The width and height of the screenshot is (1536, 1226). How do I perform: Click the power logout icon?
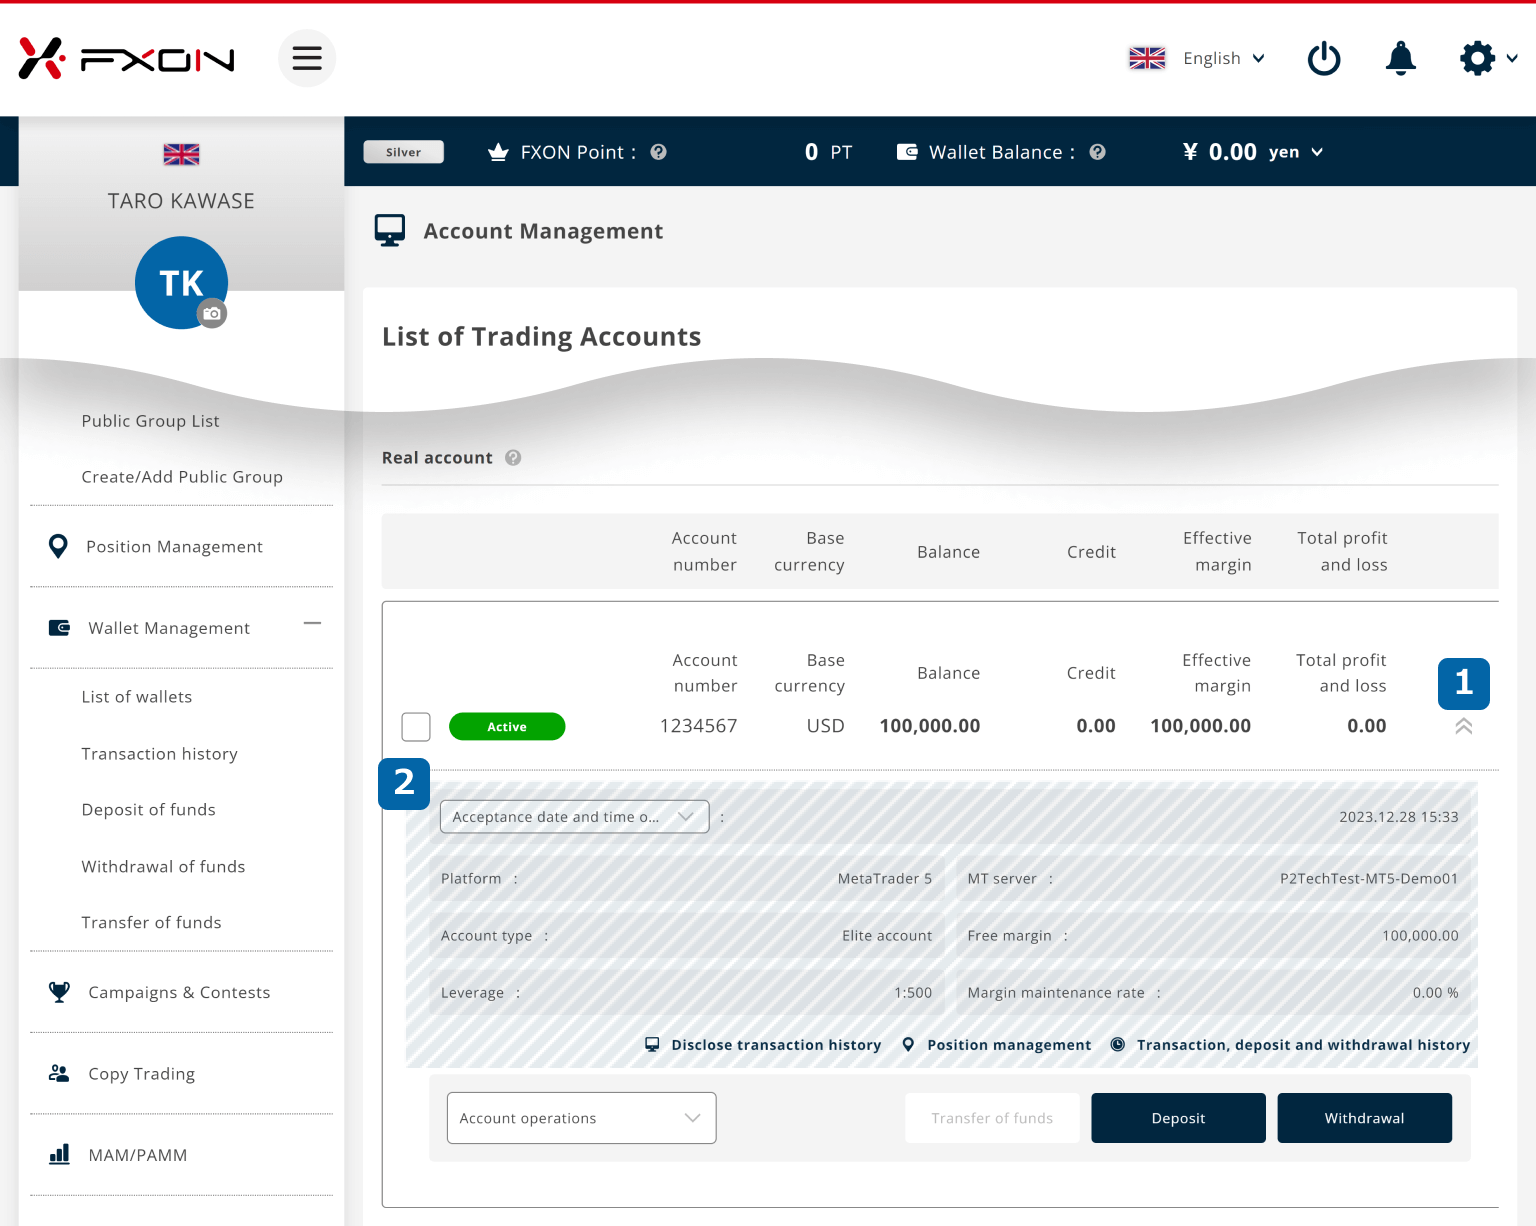pos(1324,58)
